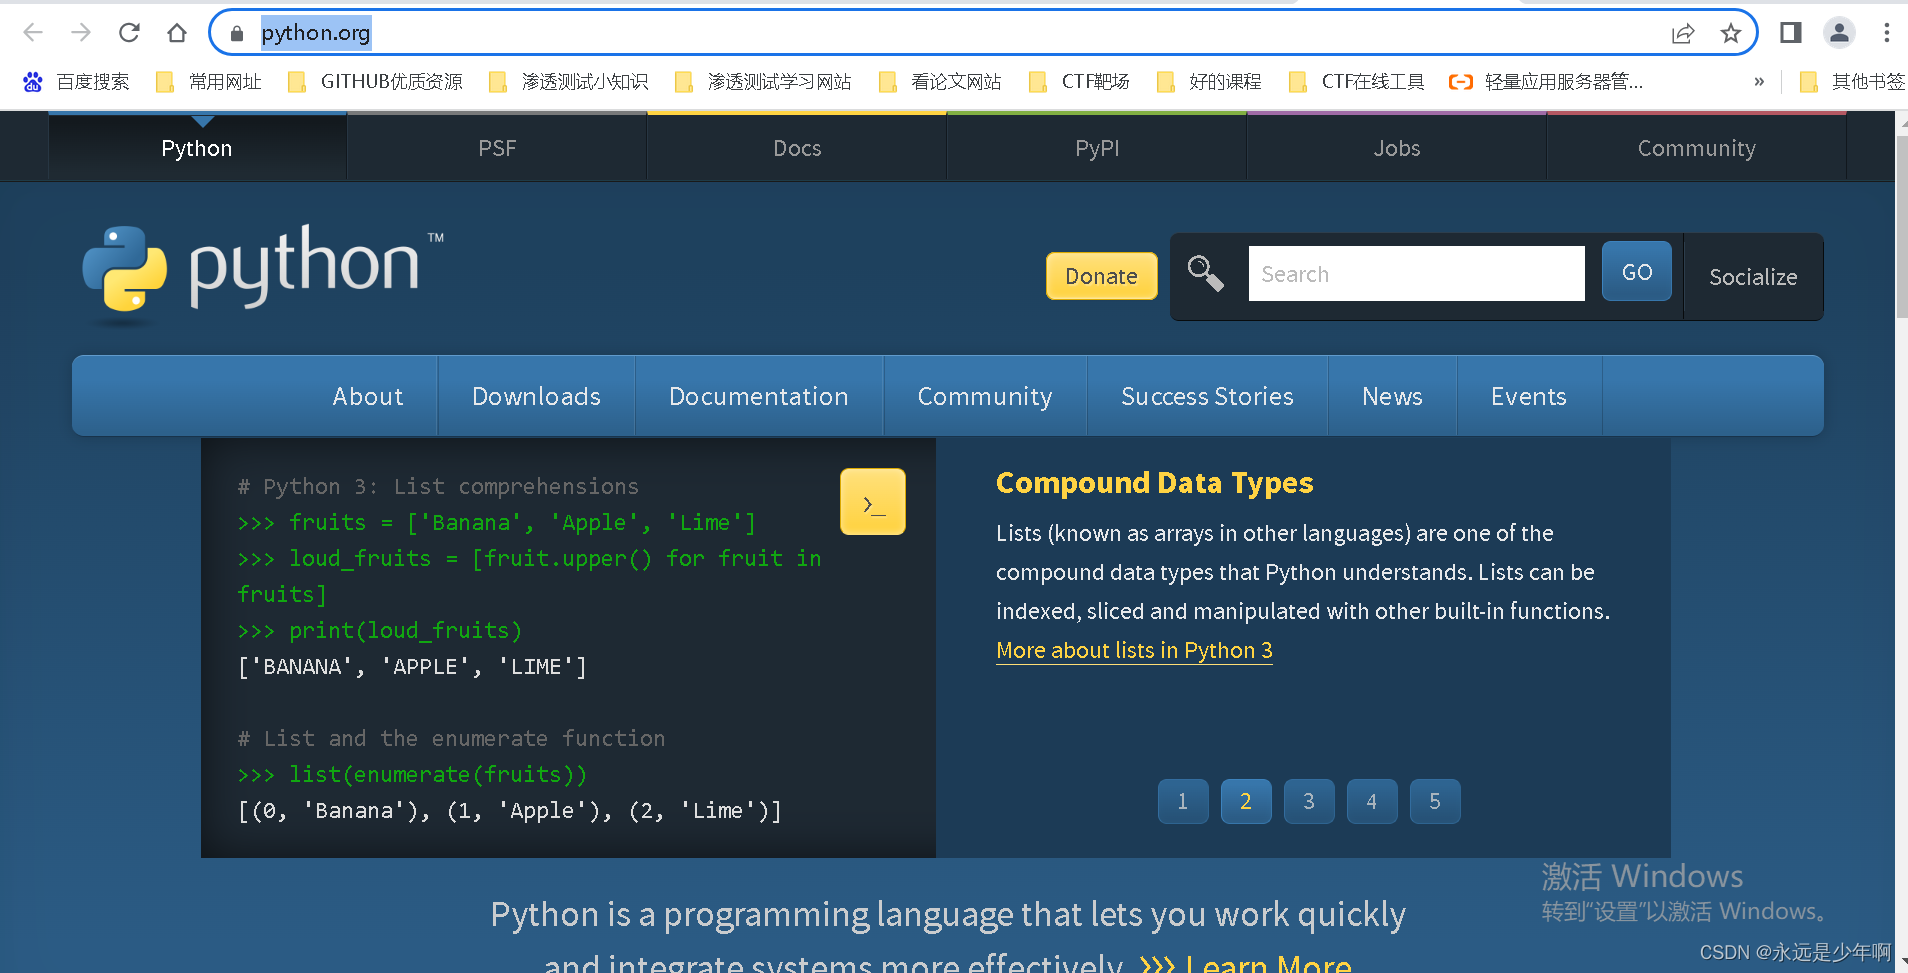Click the browser back arrow
Viewport: 1908px width, 973px height.
pos(33,33)
